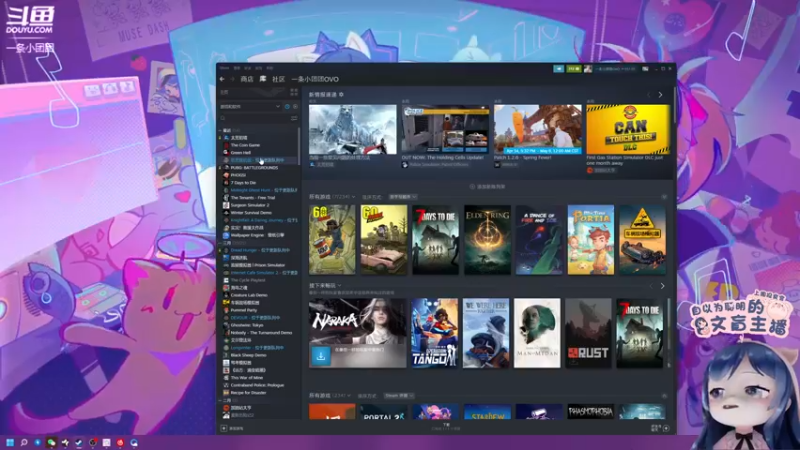The image size is (800, 450).
Task: Go back with the Steam back arrow
Action: (222, 79)
